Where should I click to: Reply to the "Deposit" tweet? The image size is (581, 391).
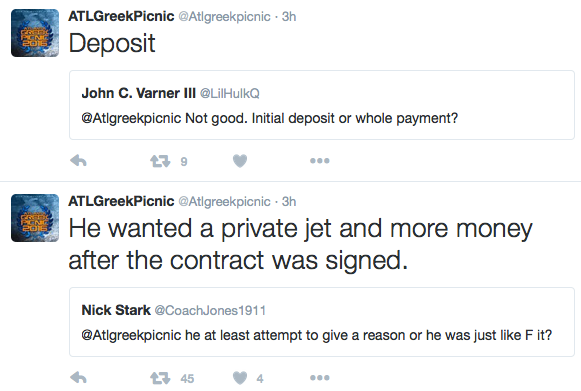(78, 161)
